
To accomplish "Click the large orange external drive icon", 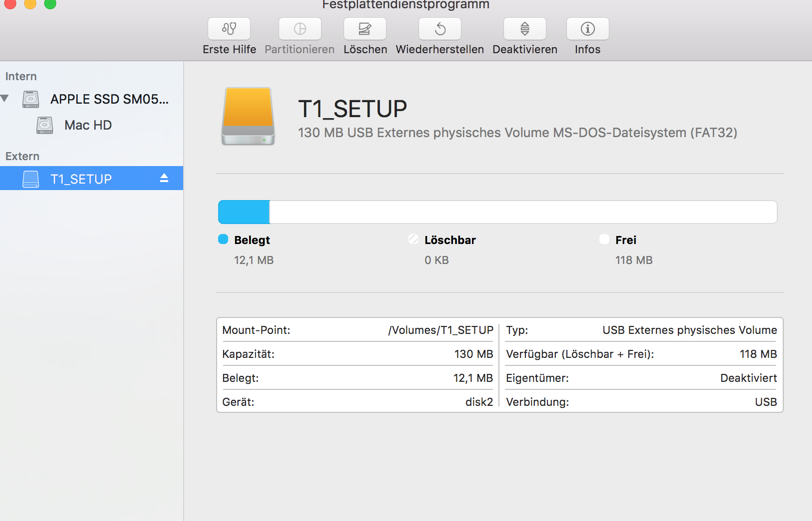I will [248, 117].
